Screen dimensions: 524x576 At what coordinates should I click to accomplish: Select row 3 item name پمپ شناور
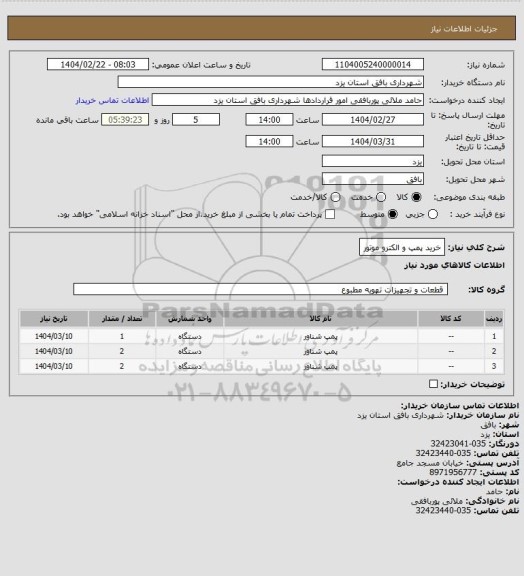click(x=320, y=366)
